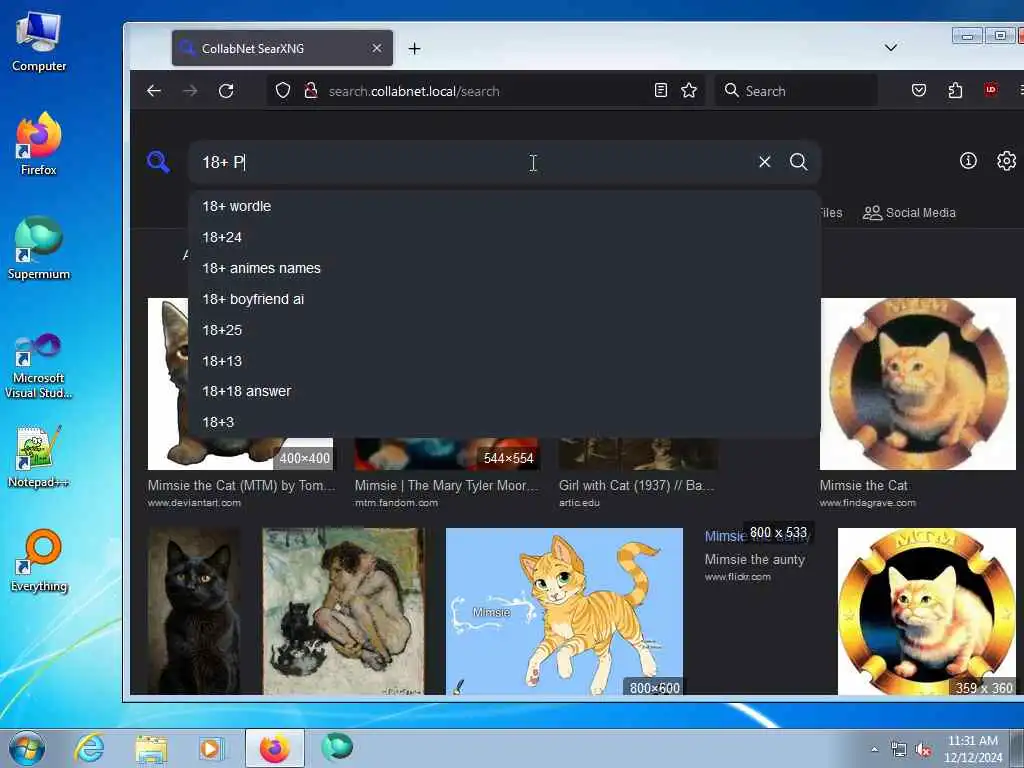The width and height of the screenshot is (1024, 768).
Task: Open the SearXNG about info icon
Action: 968,161
